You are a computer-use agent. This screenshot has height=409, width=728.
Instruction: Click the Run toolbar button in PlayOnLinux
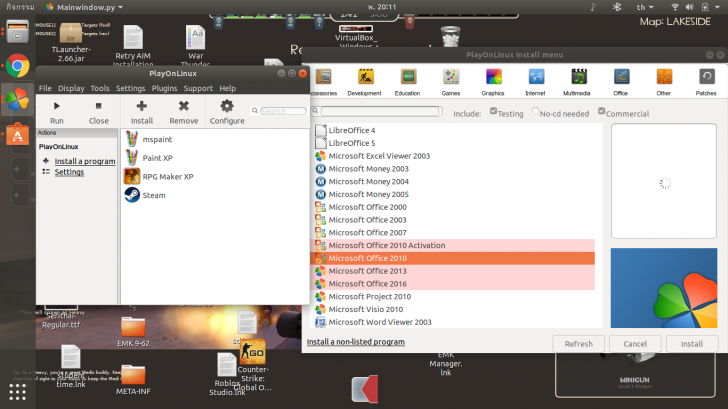pos(57,113)
